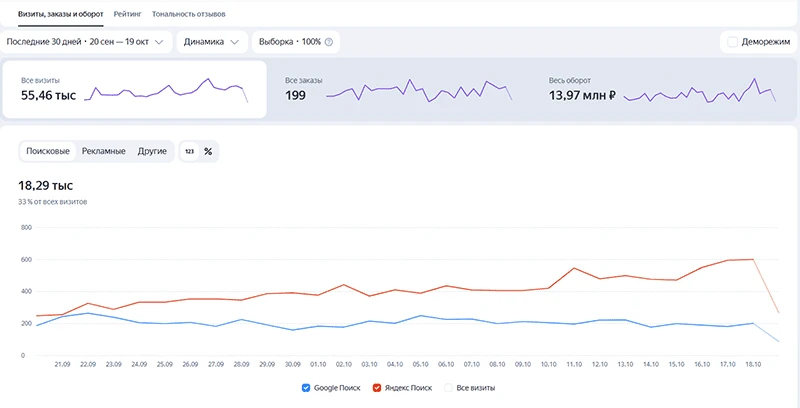Open the Тональность отзывов tab
Screen dimensions: 800x408
189,14
